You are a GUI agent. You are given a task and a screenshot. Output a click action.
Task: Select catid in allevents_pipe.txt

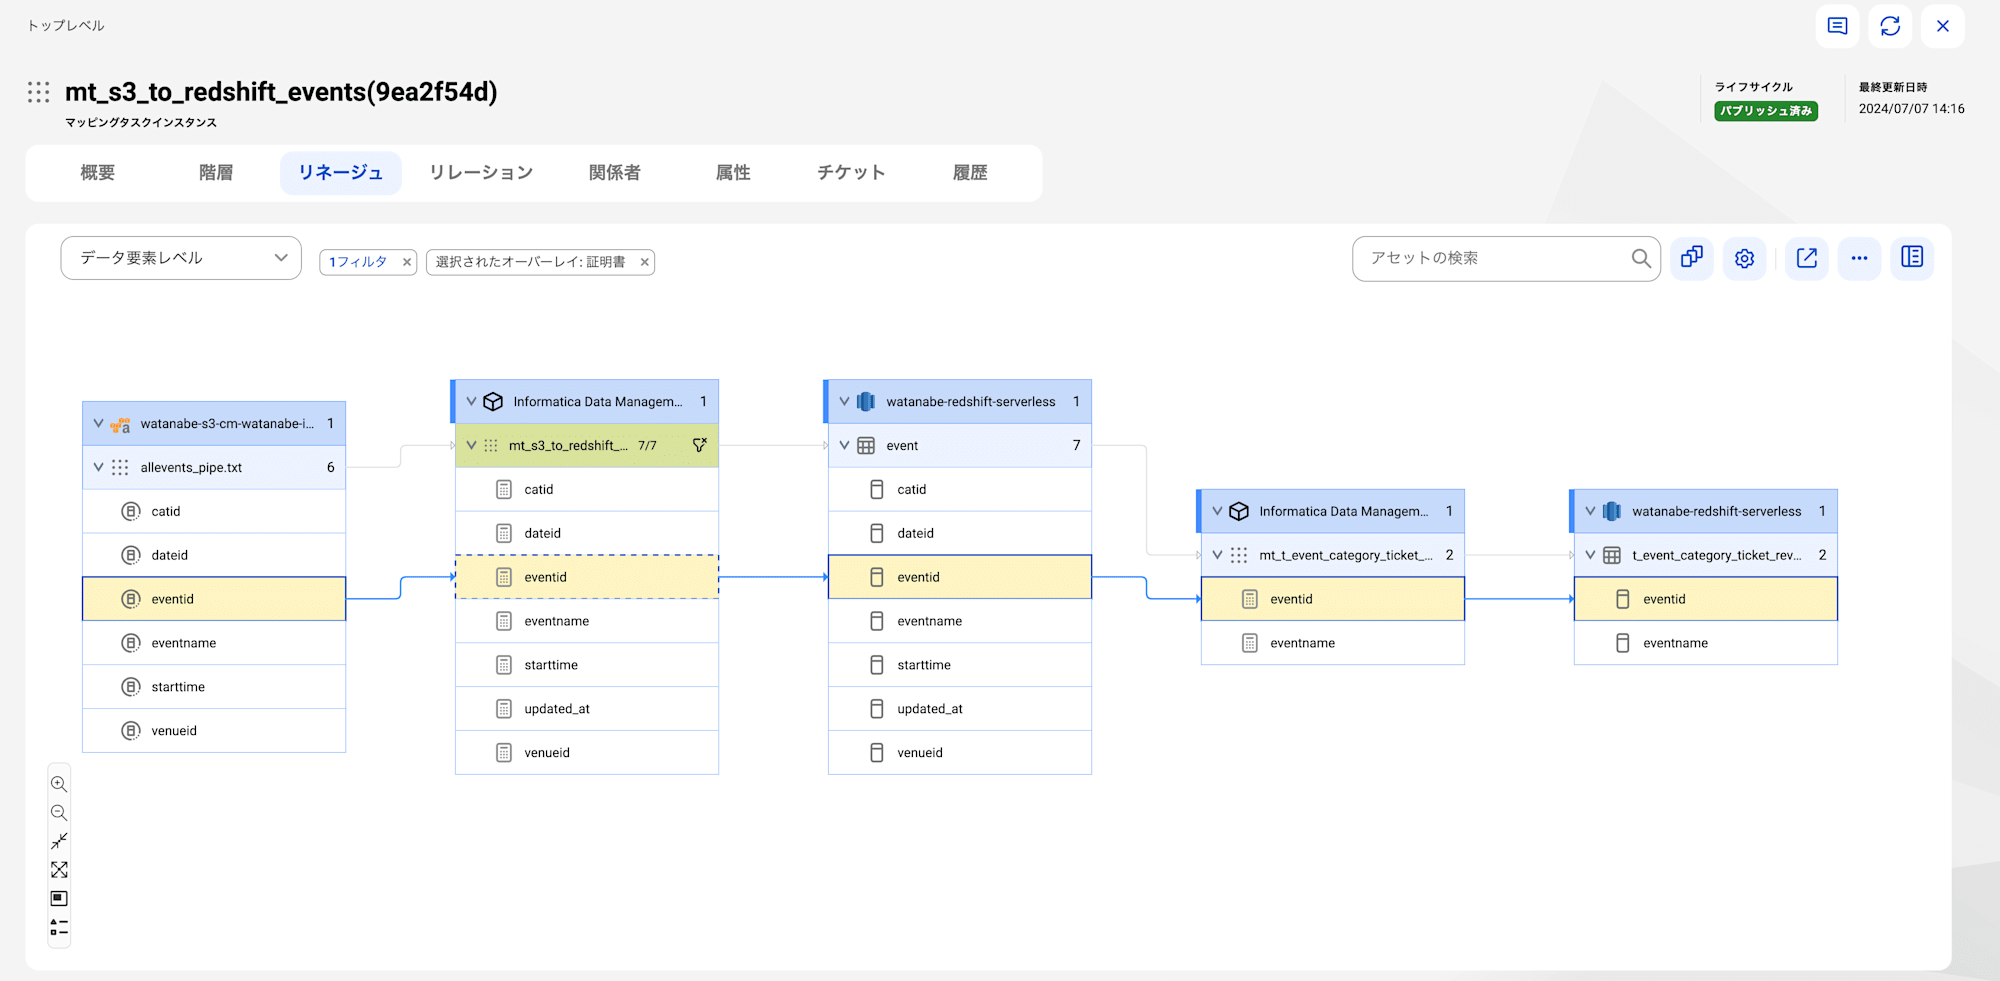pos(214,511)
